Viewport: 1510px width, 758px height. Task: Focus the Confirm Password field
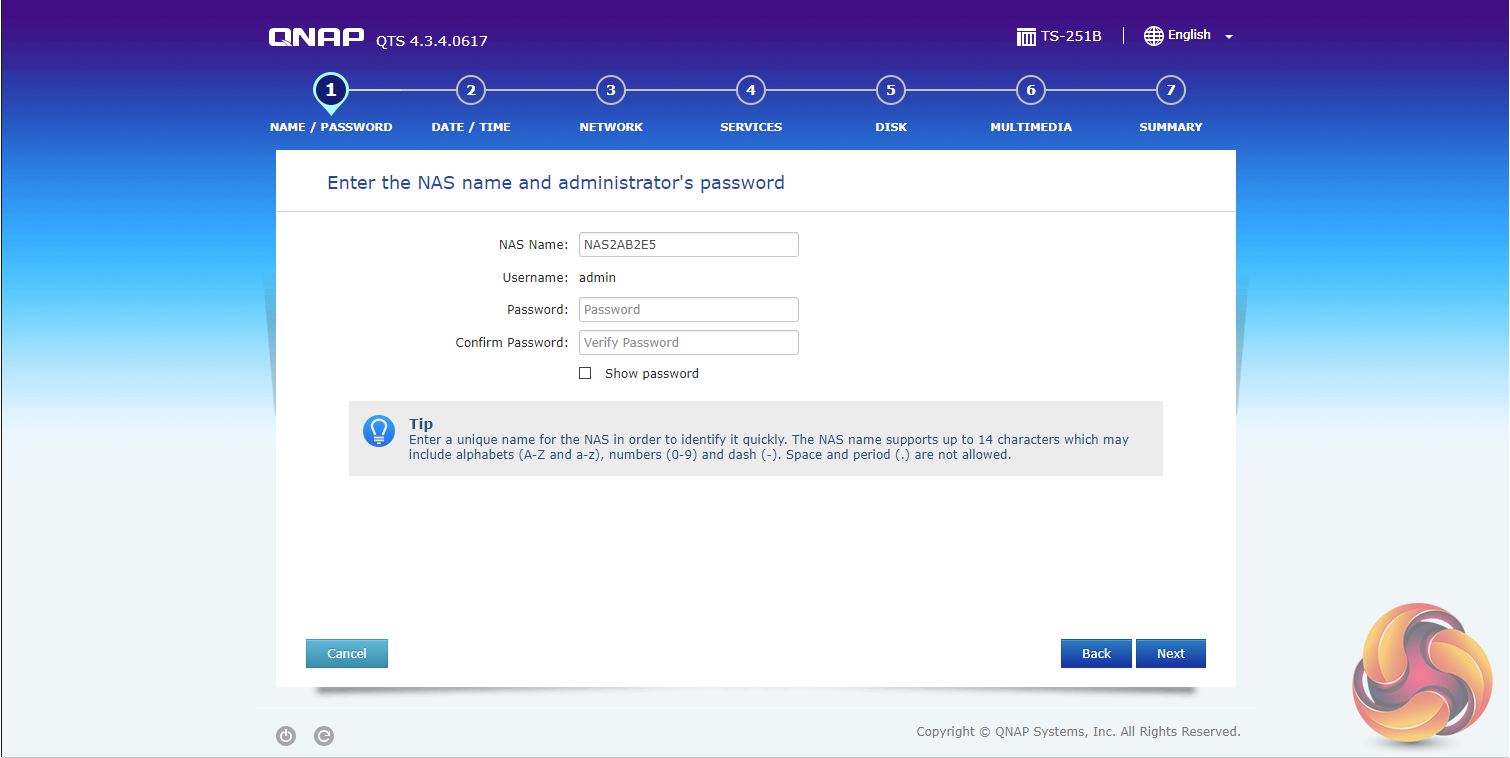pos(689,342)
